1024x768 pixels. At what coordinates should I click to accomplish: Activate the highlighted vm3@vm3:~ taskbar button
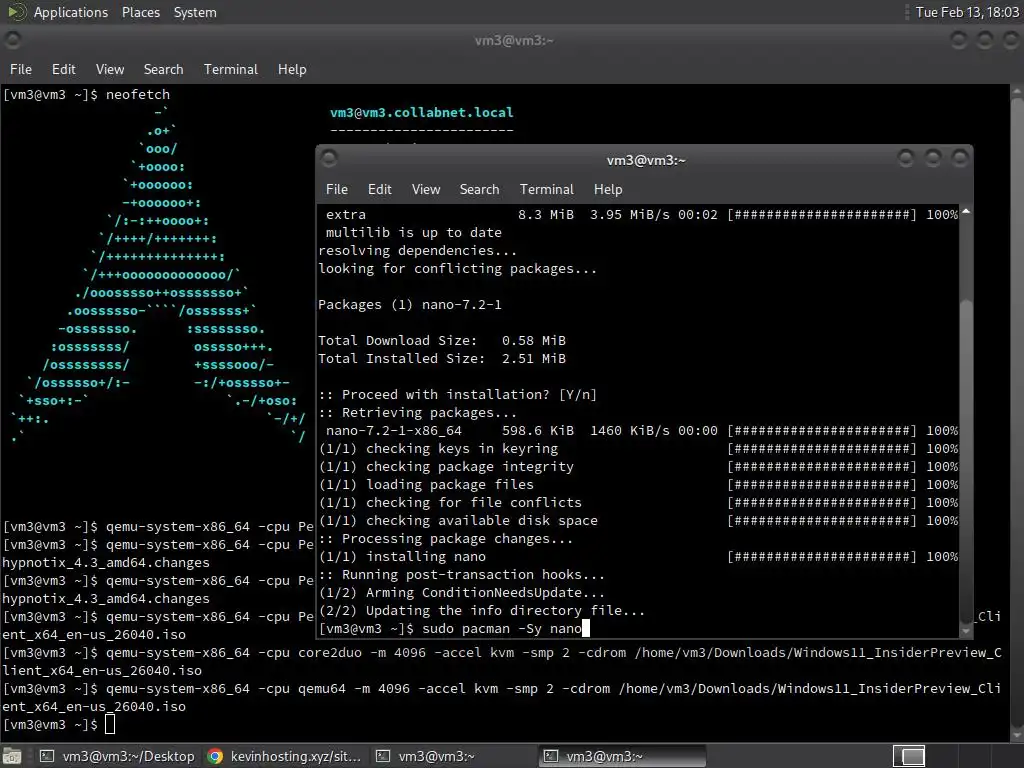pyautogui.click(x=622, y=756)
